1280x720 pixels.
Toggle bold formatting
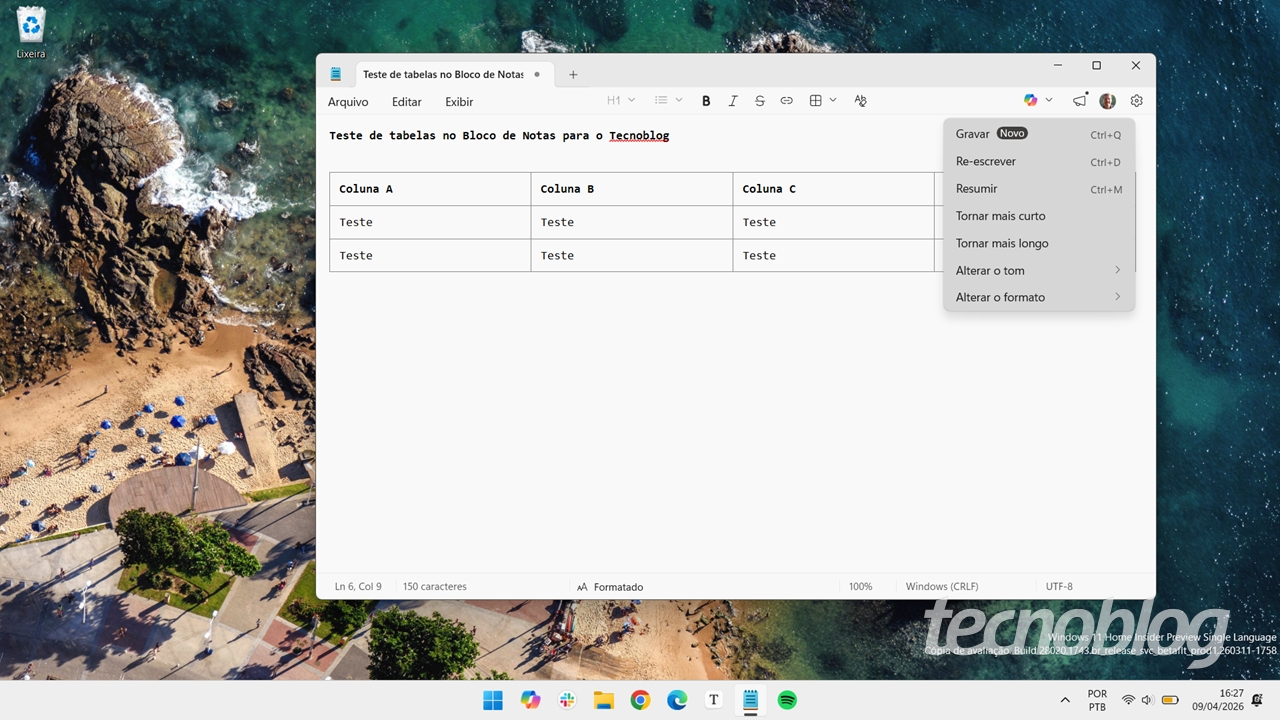coord(706,100)
